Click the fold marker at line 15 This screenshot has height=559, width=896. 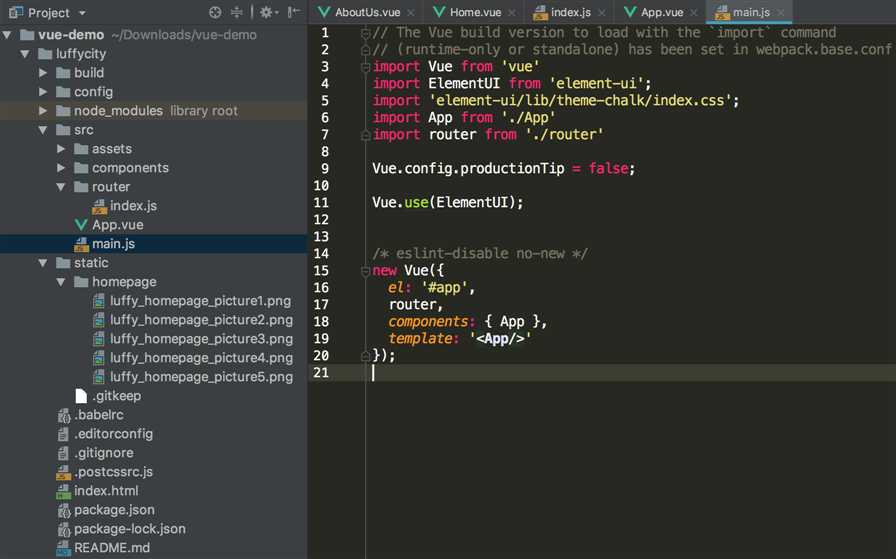point(366,272)
